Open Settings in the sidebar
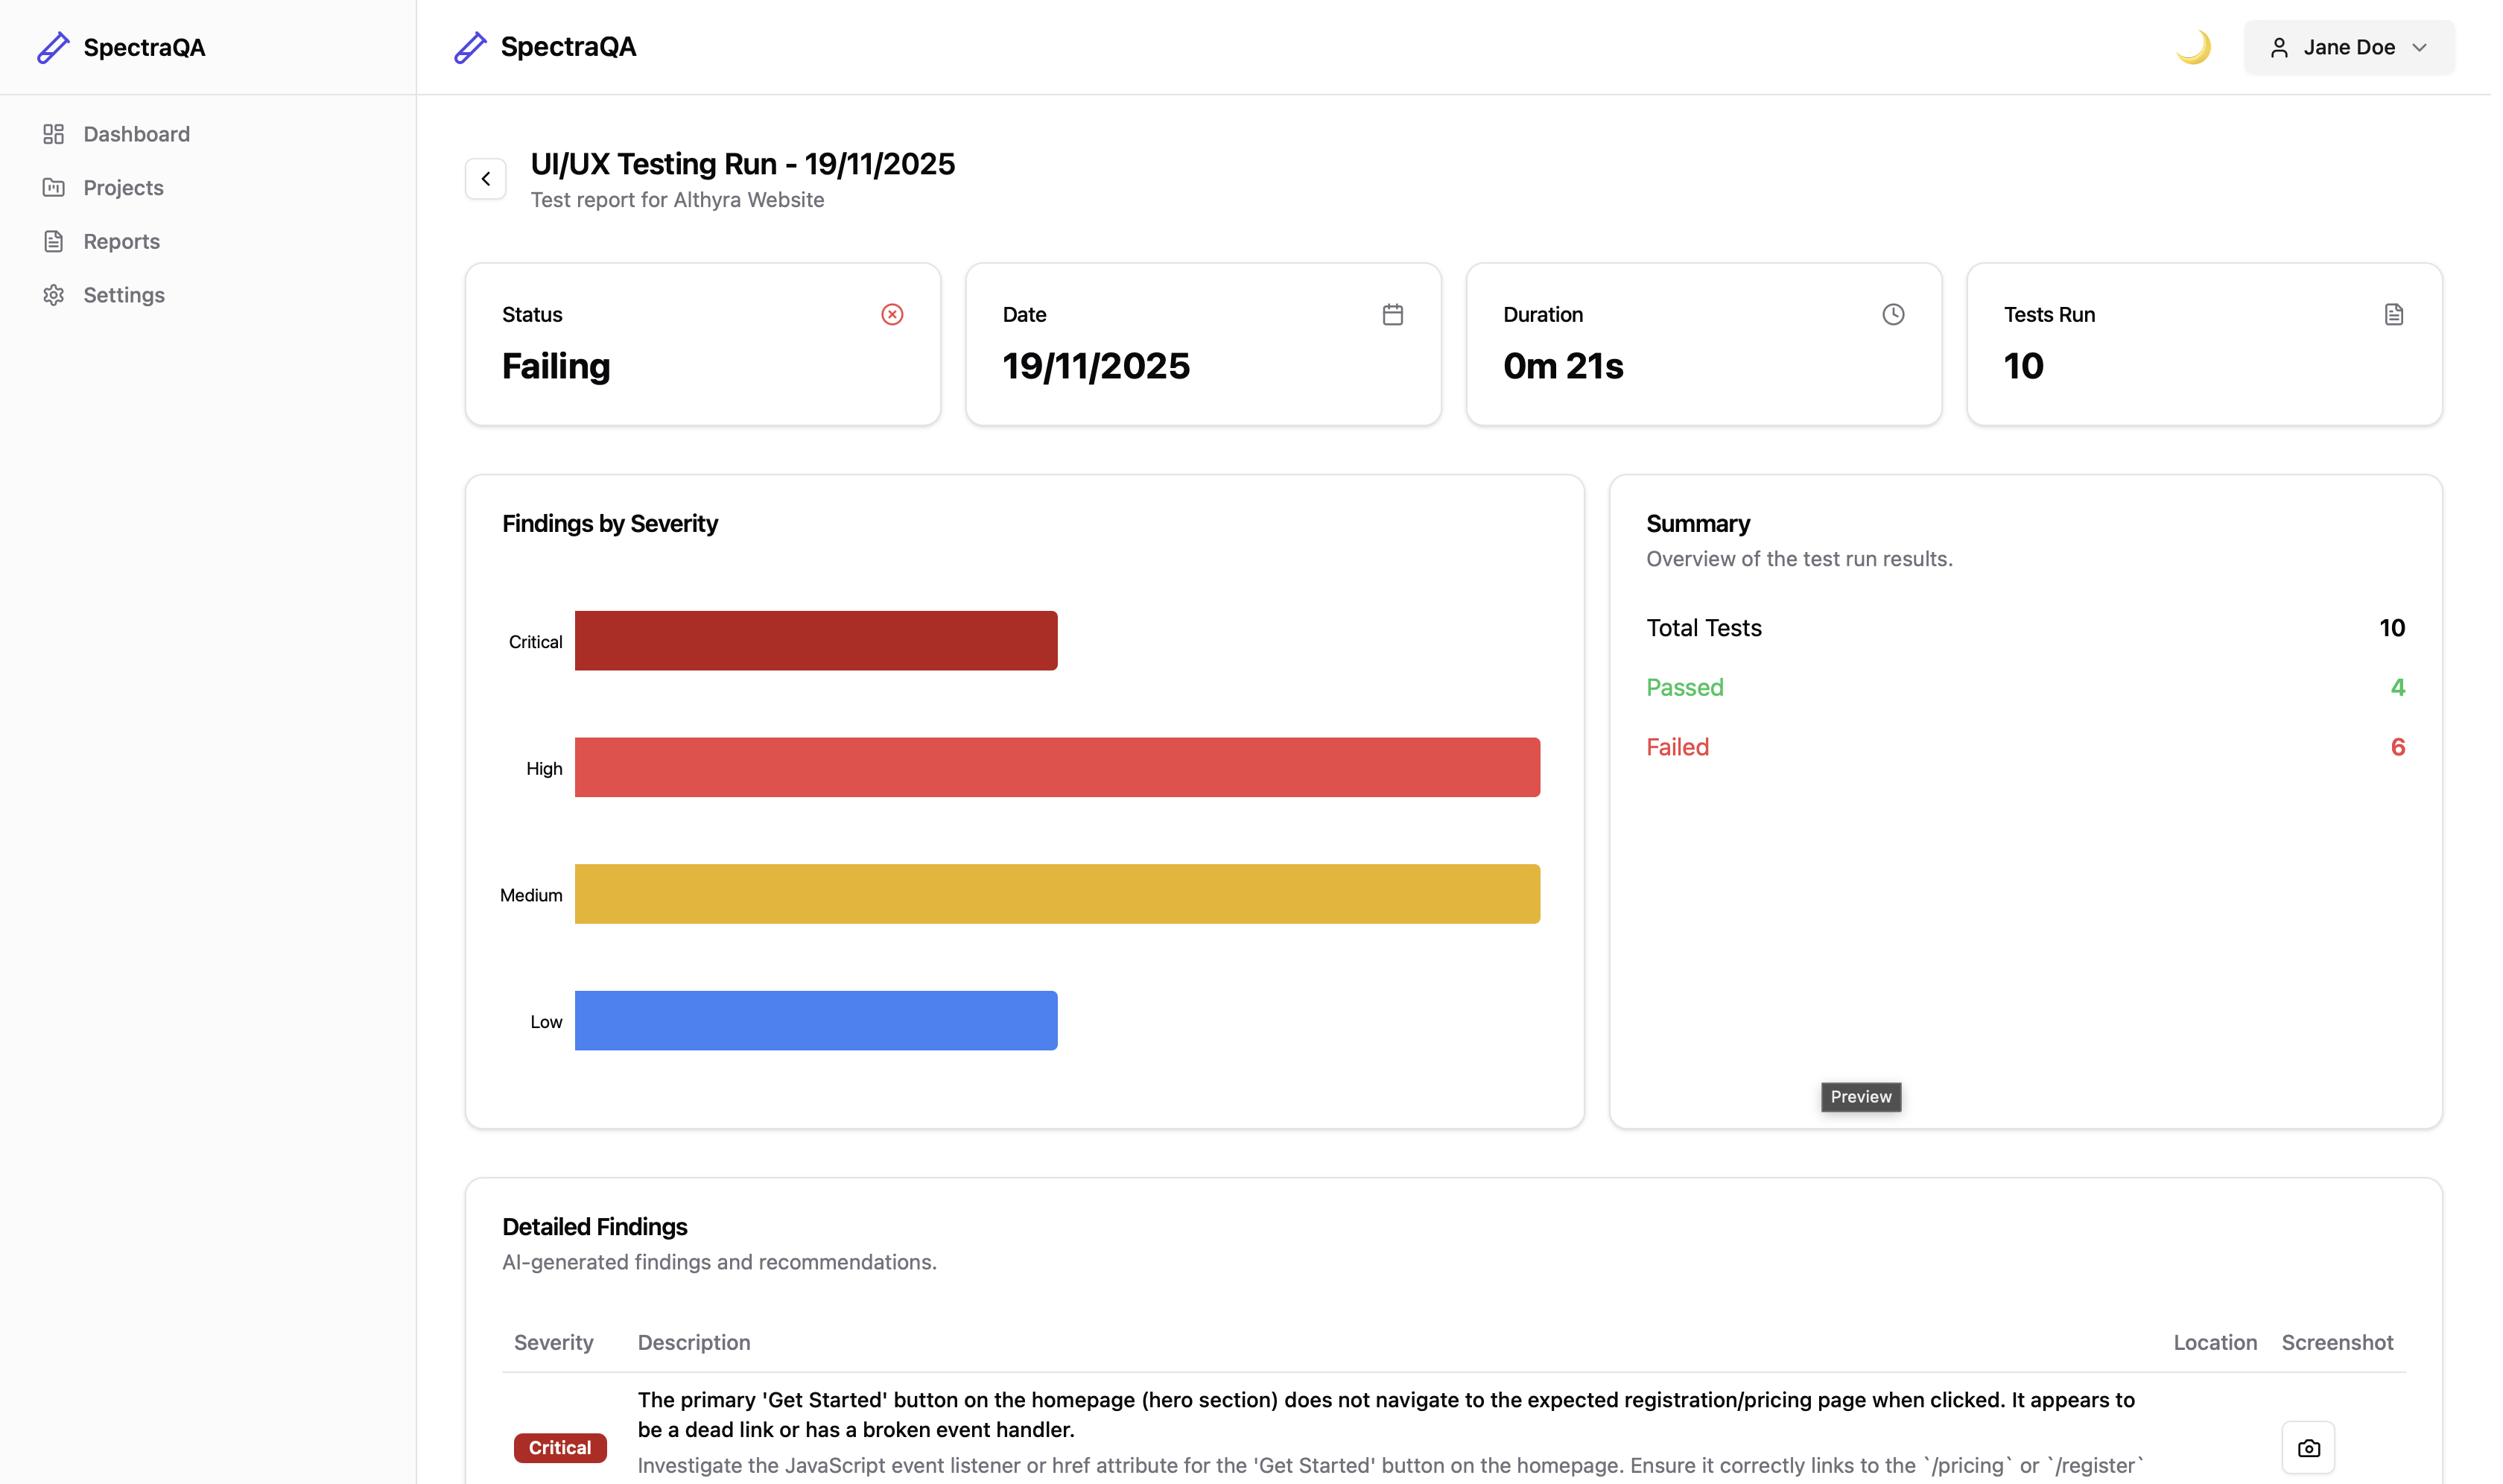 click(x=124, y=295)
